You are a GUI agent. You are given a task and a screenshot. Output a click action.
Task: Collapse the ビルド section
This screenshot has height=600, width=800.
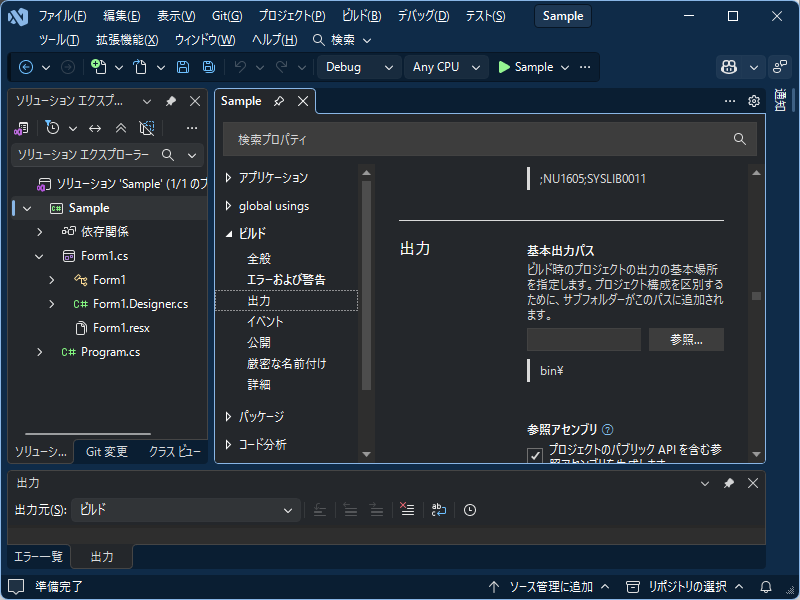point(229,234)
